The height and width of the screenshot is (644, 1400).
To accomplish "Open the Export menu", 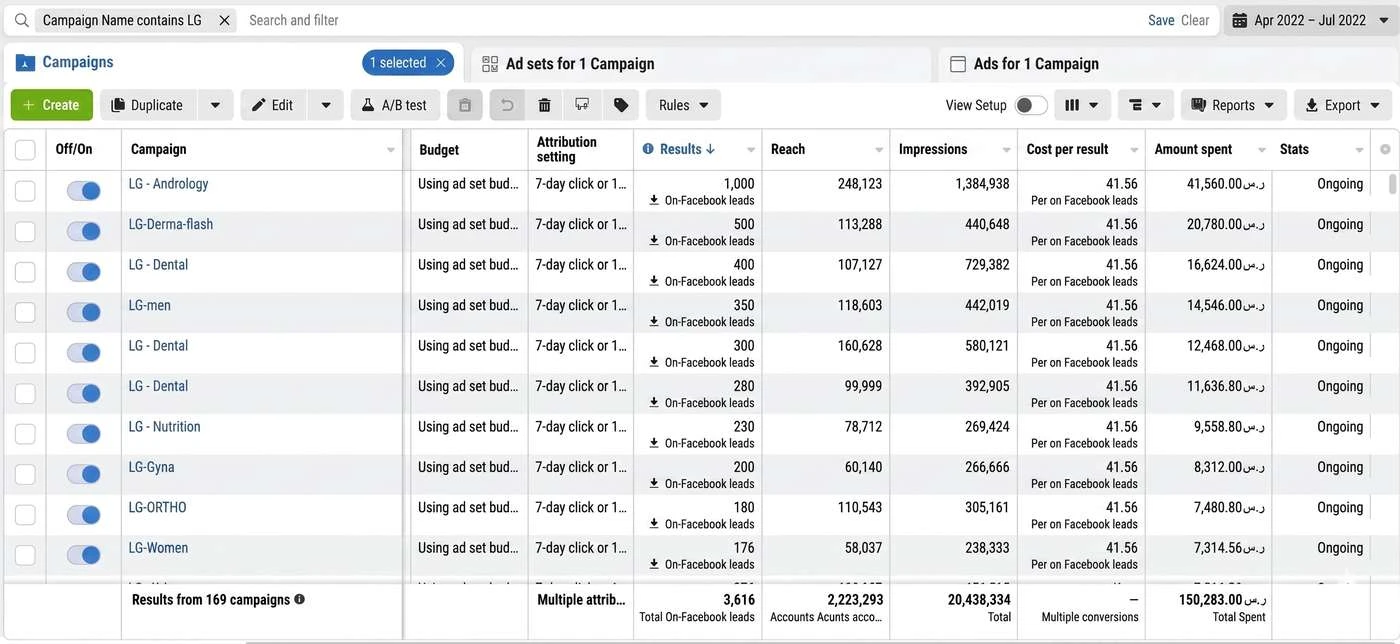I will (1342, 105).
